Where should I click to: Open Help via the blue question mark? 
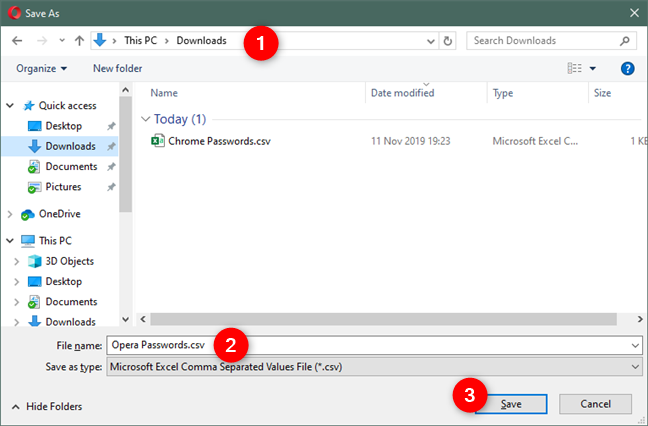point(628,68)
